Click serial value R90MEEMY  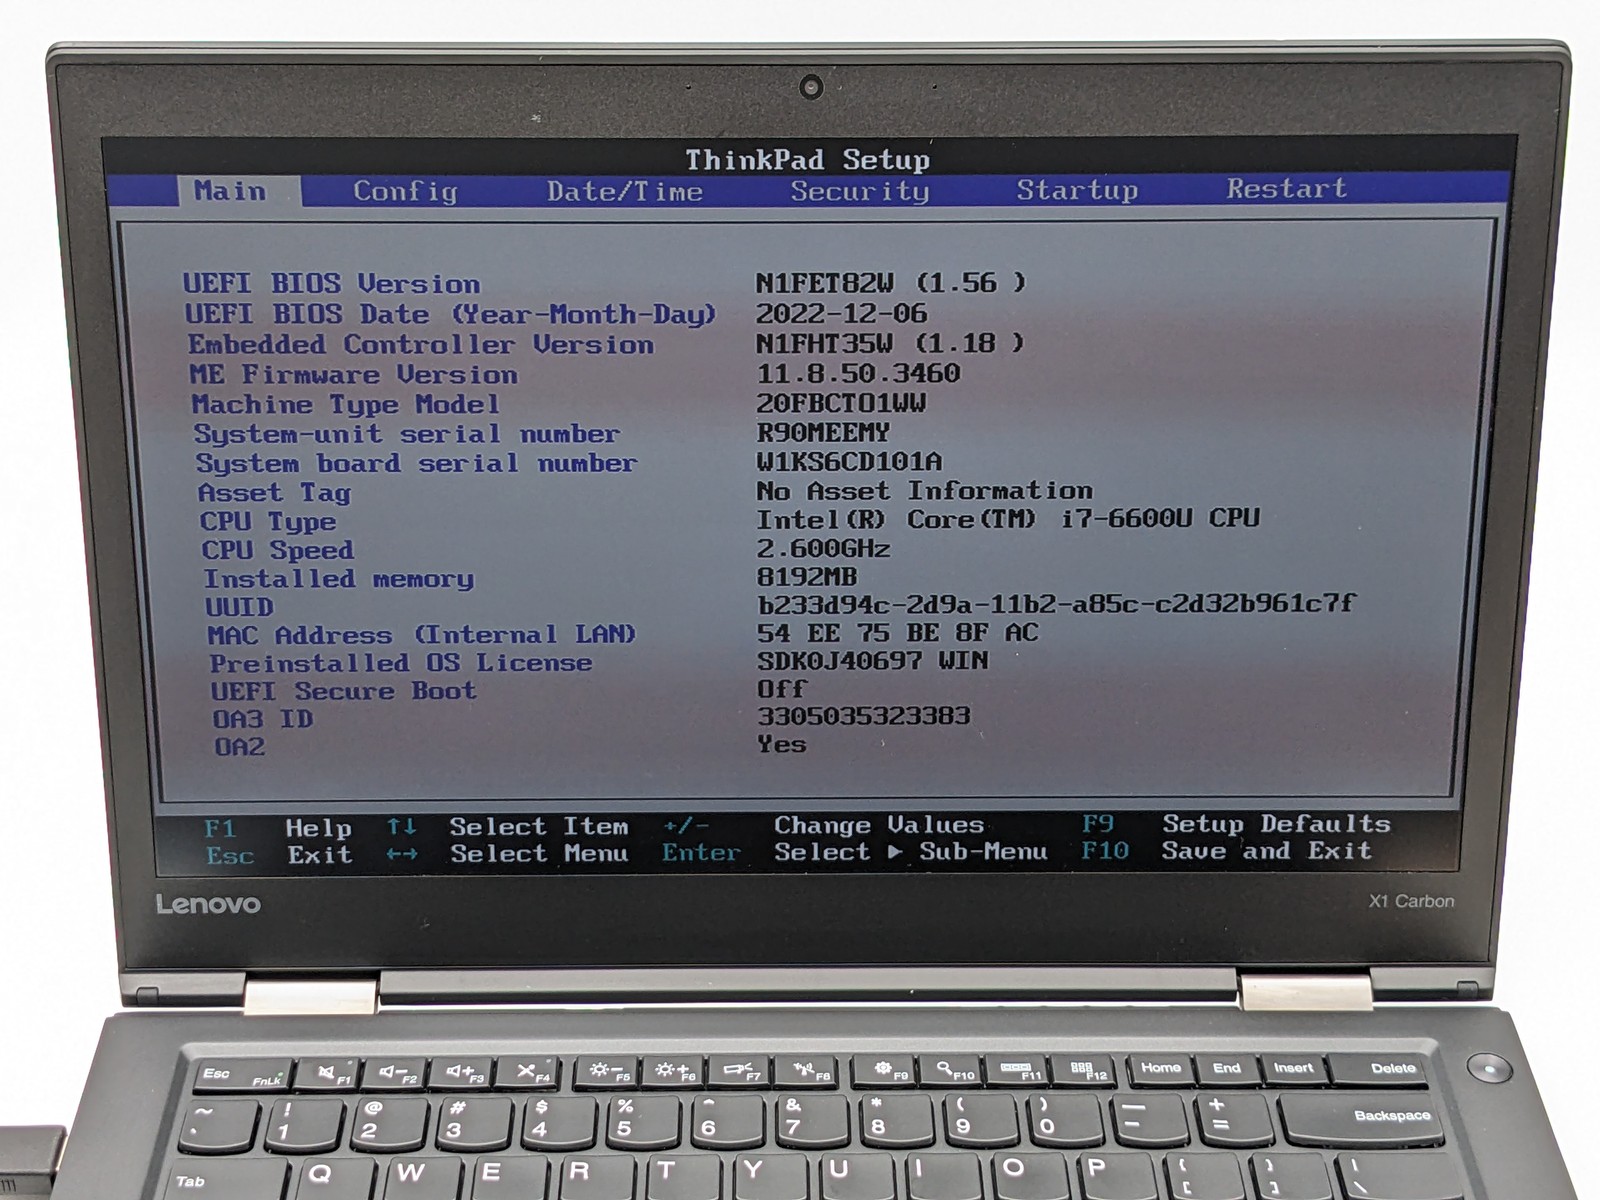tap(823, 432)
